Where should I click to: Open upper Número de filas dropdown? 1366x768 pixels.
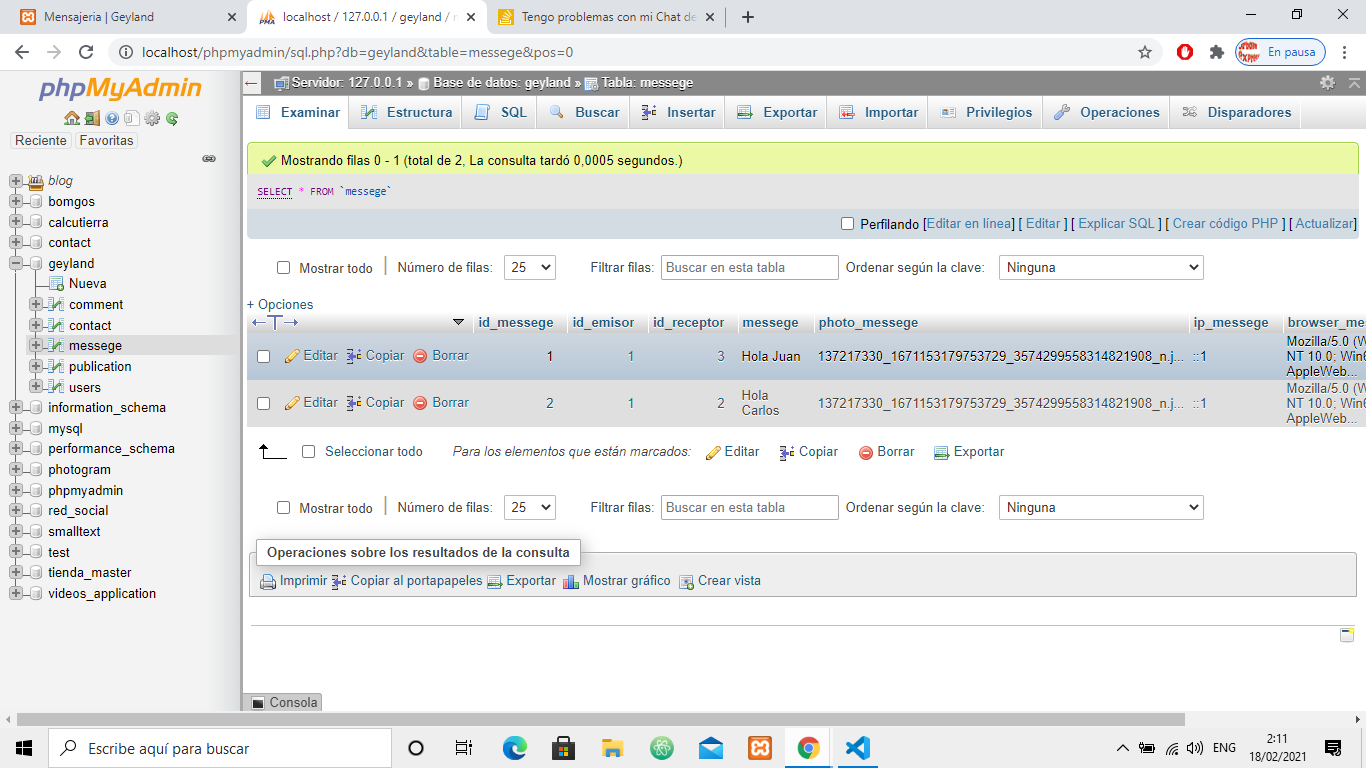point(530,268)
